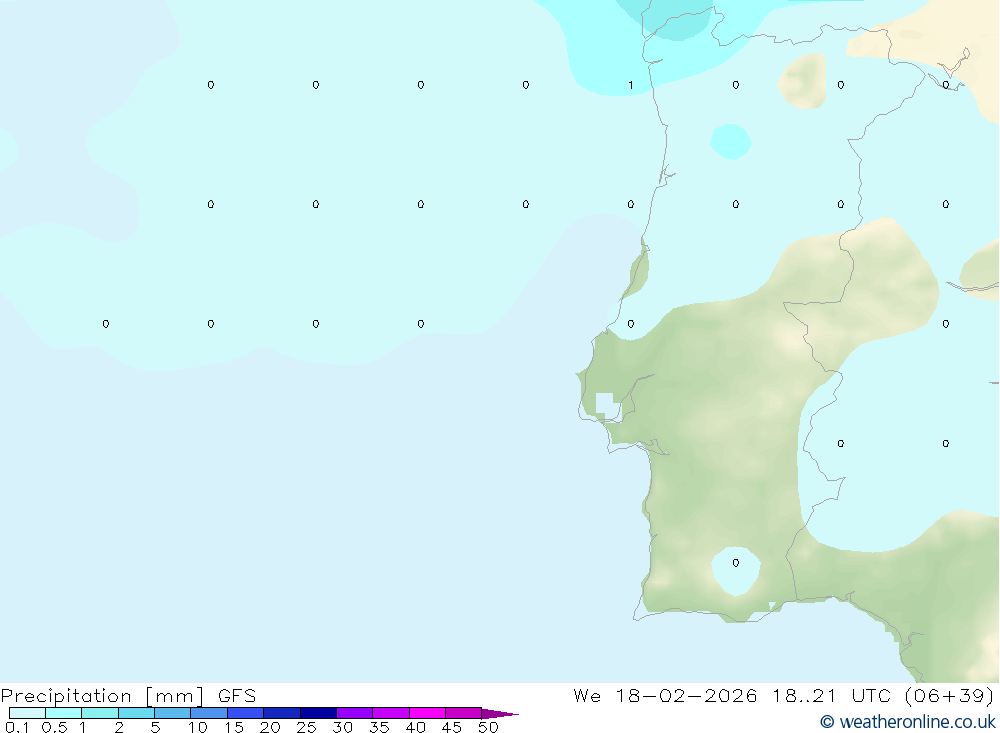Select the 1–2 mm legend color swatch

click(x=100, y=713)
